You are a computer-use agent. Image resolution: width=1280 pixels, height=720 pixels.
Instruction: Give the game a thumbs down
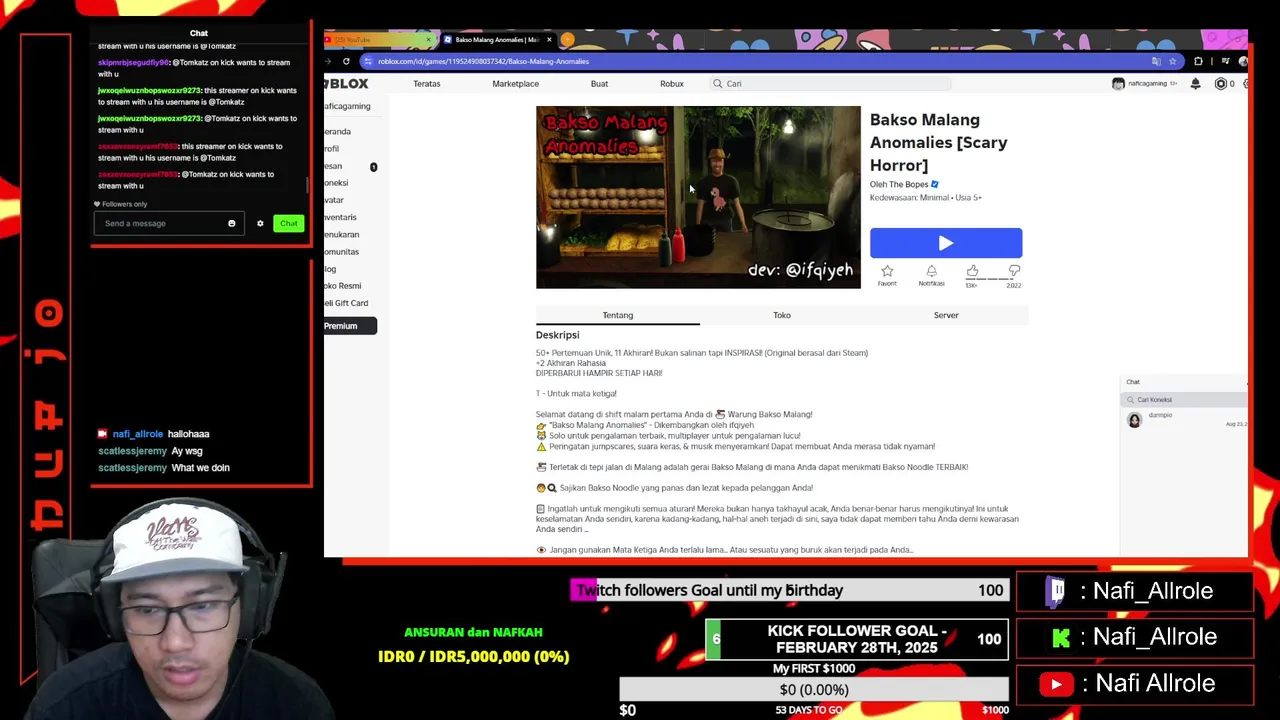1014,271
